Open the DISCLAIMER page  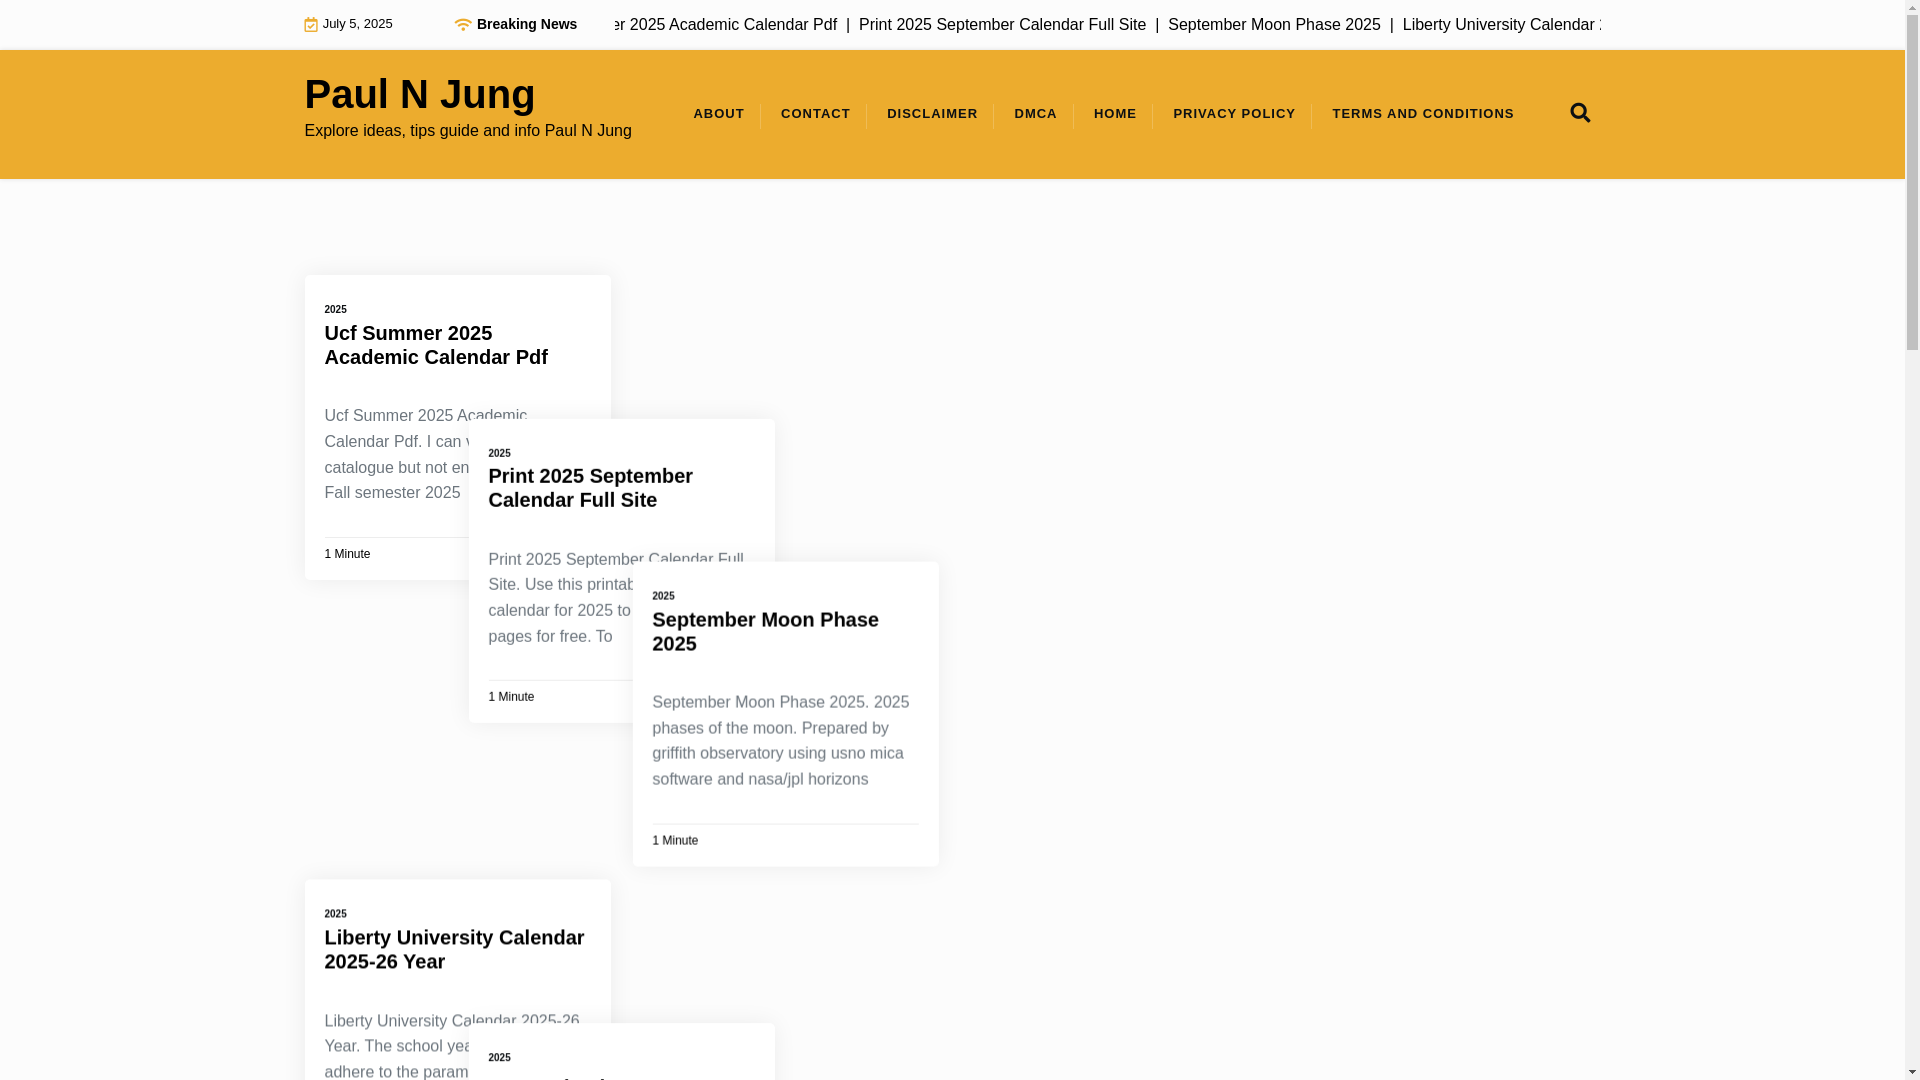pos(932,114)
